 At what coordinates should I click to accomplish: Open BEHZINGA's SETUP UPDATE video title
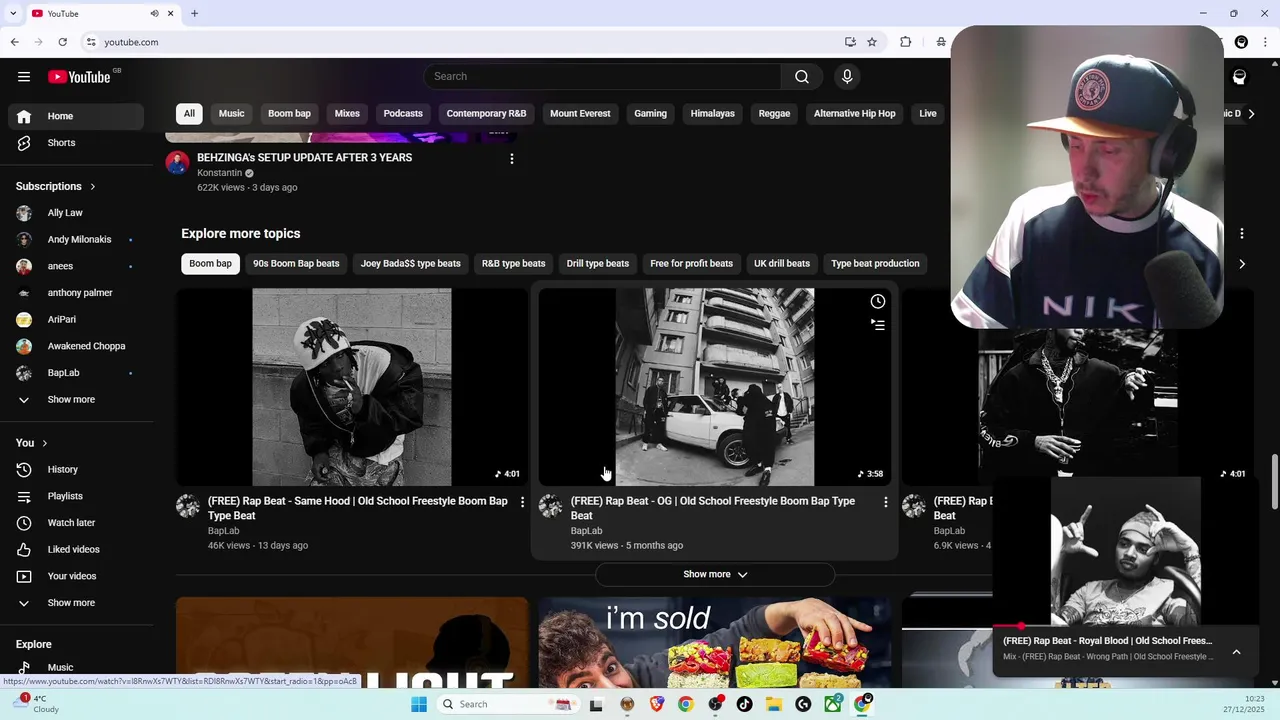(x=304, y=158)
